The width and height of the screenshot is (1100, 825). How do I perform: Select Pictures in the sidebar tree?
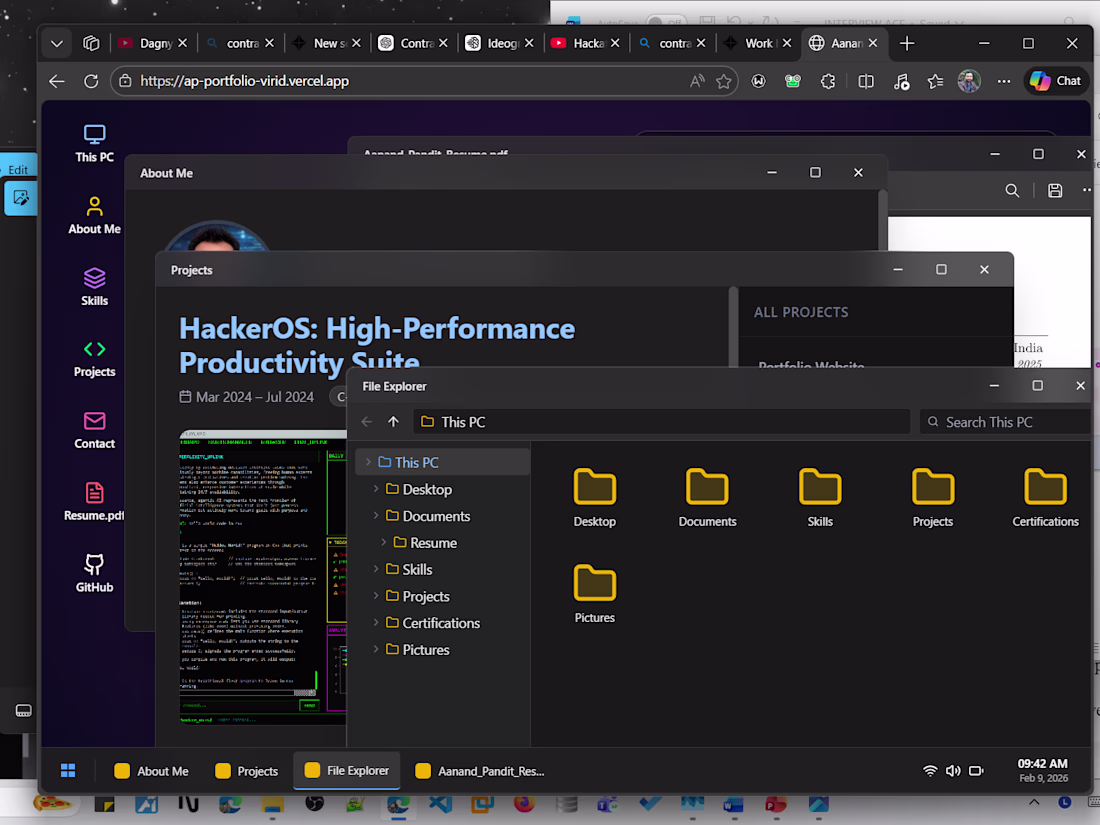tap(426, 650)
